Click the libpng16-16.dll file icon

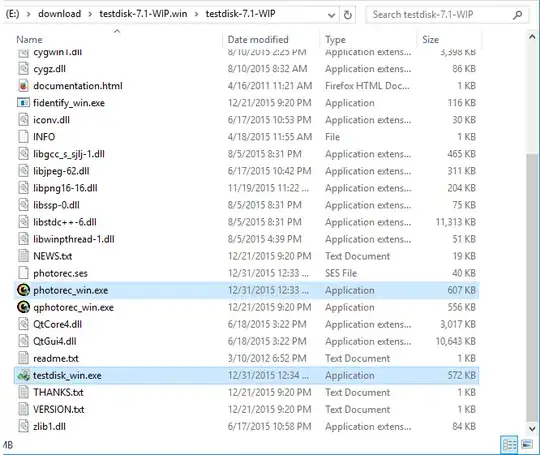point(23,188)
